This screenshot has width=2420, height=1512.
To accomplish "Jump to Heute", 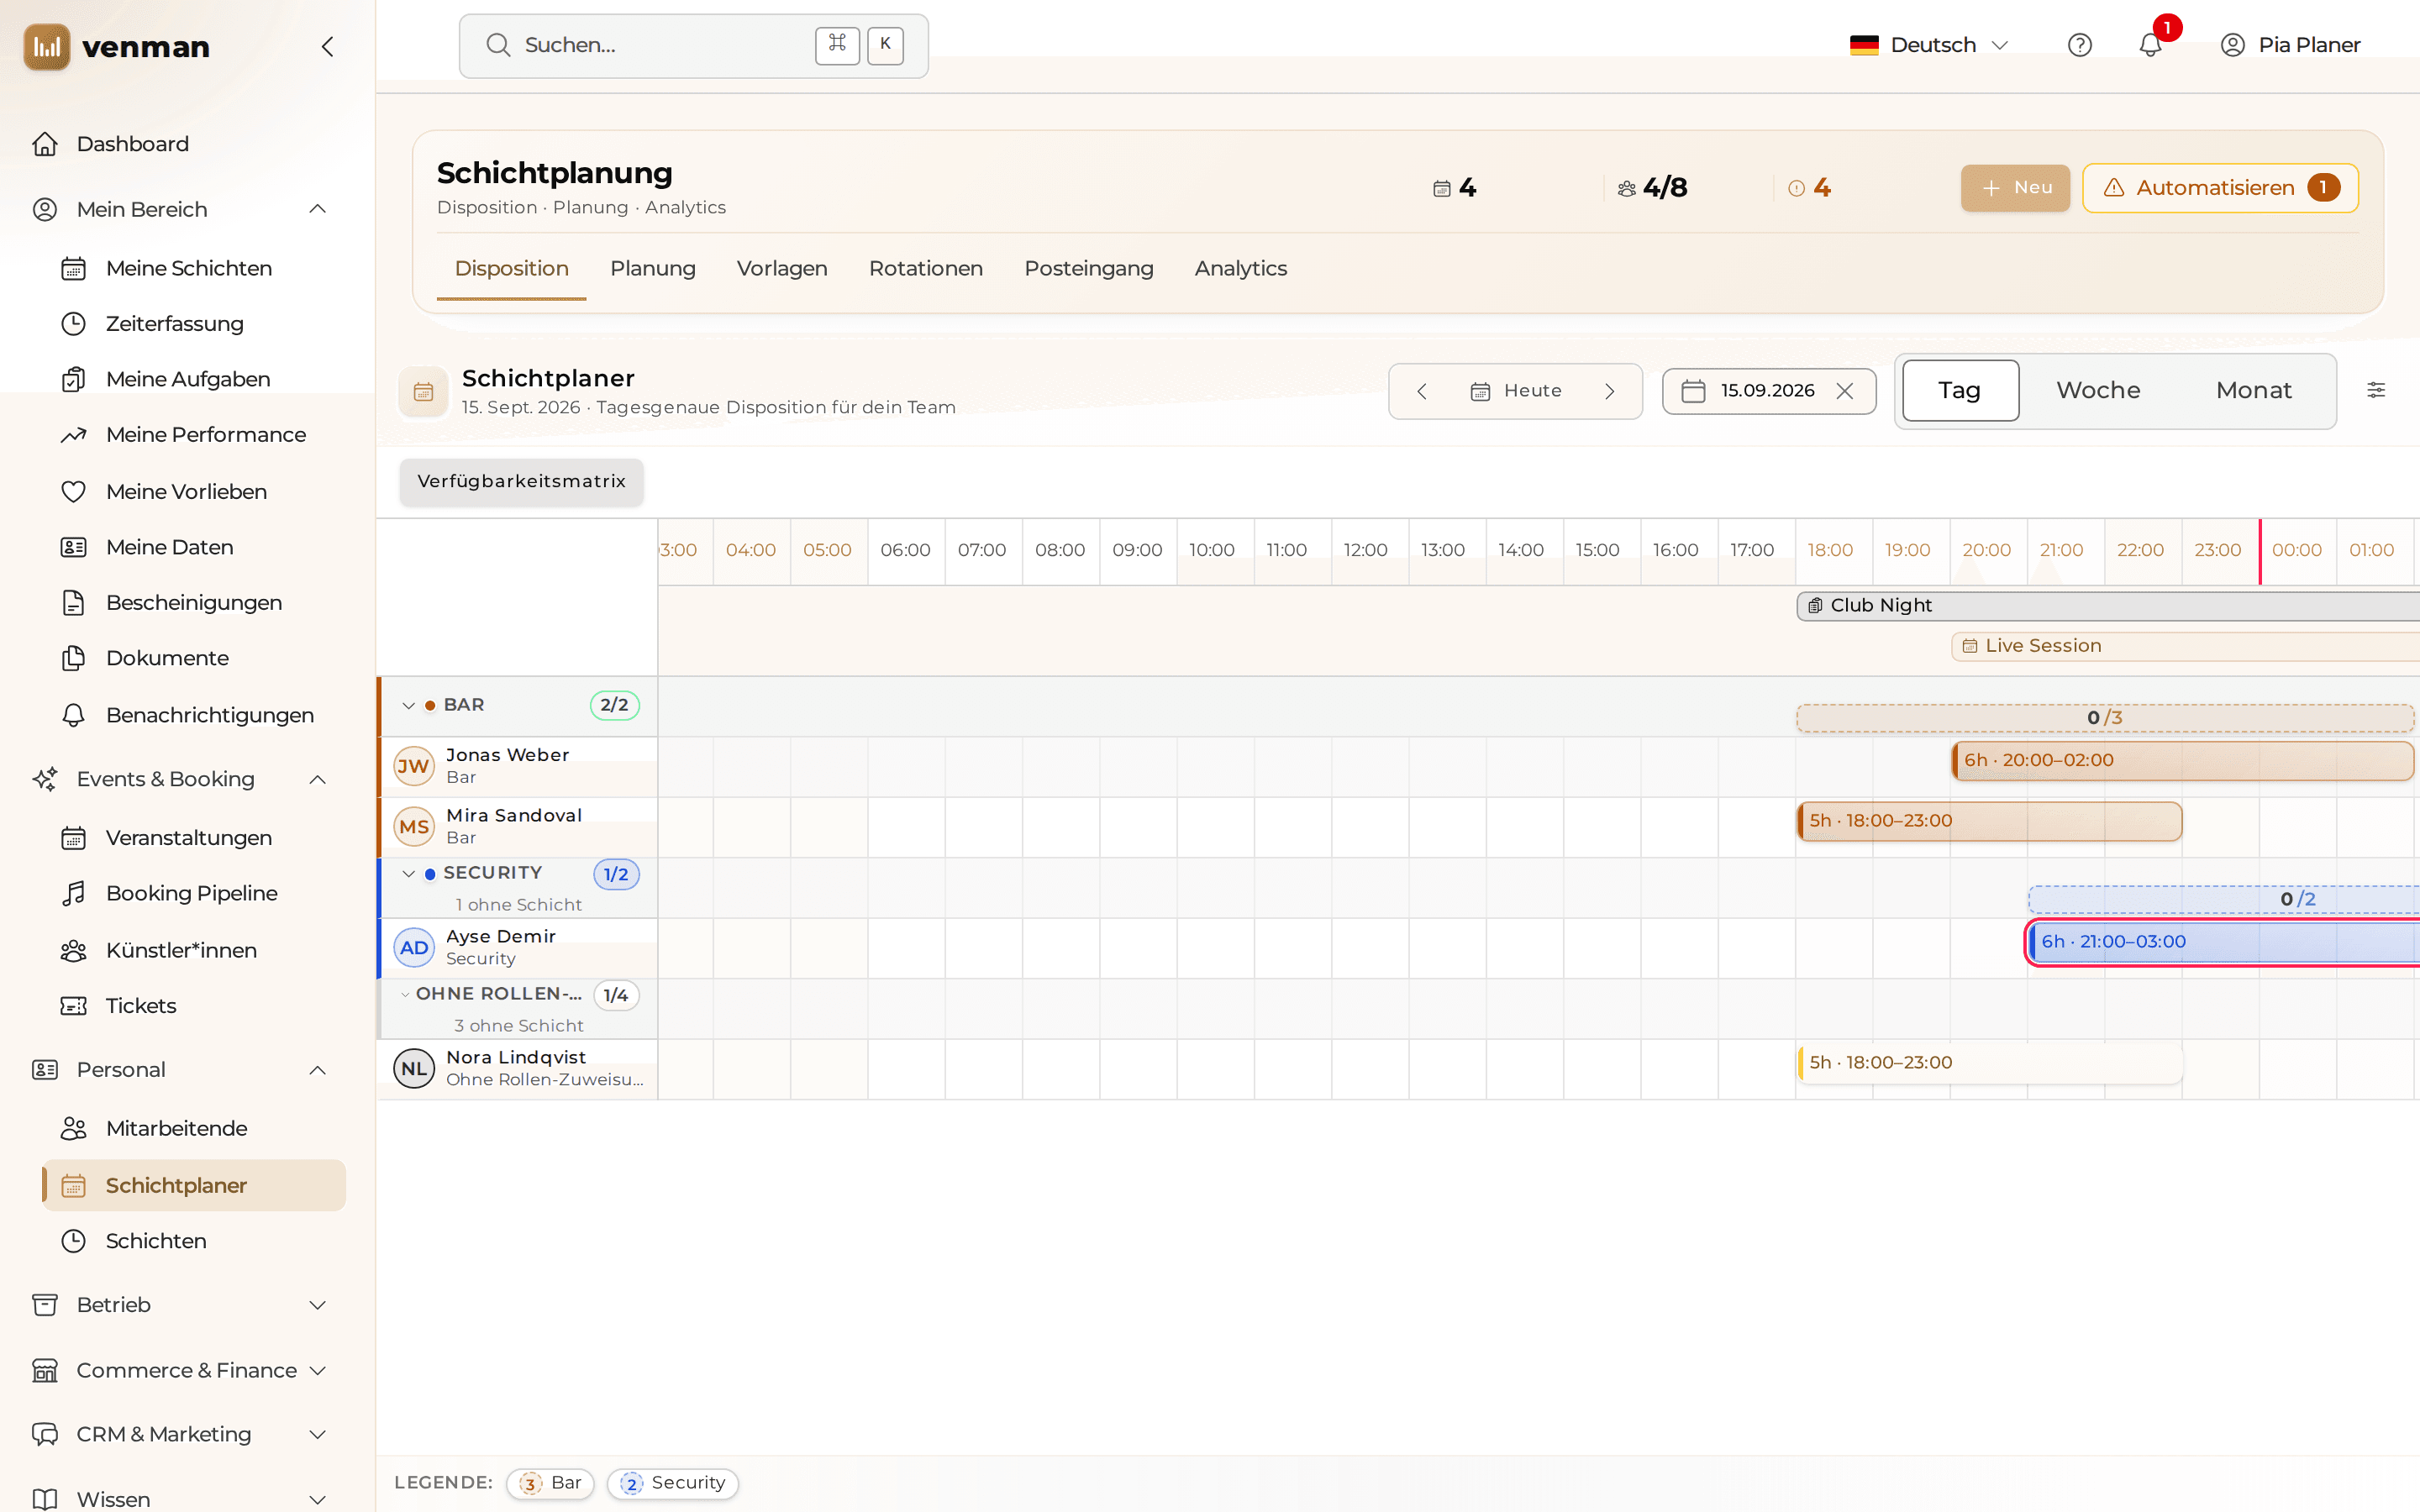I will pyautogui.click(x=1516, y=391).
